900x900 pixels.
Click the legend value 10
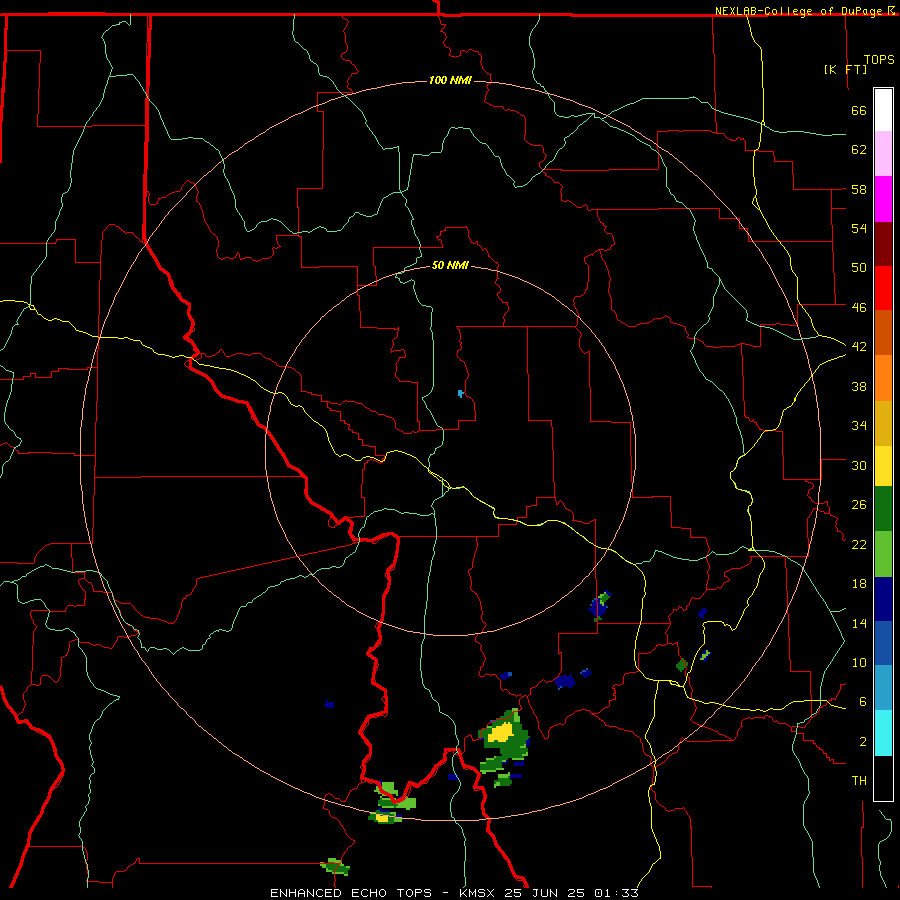(859, 662)
